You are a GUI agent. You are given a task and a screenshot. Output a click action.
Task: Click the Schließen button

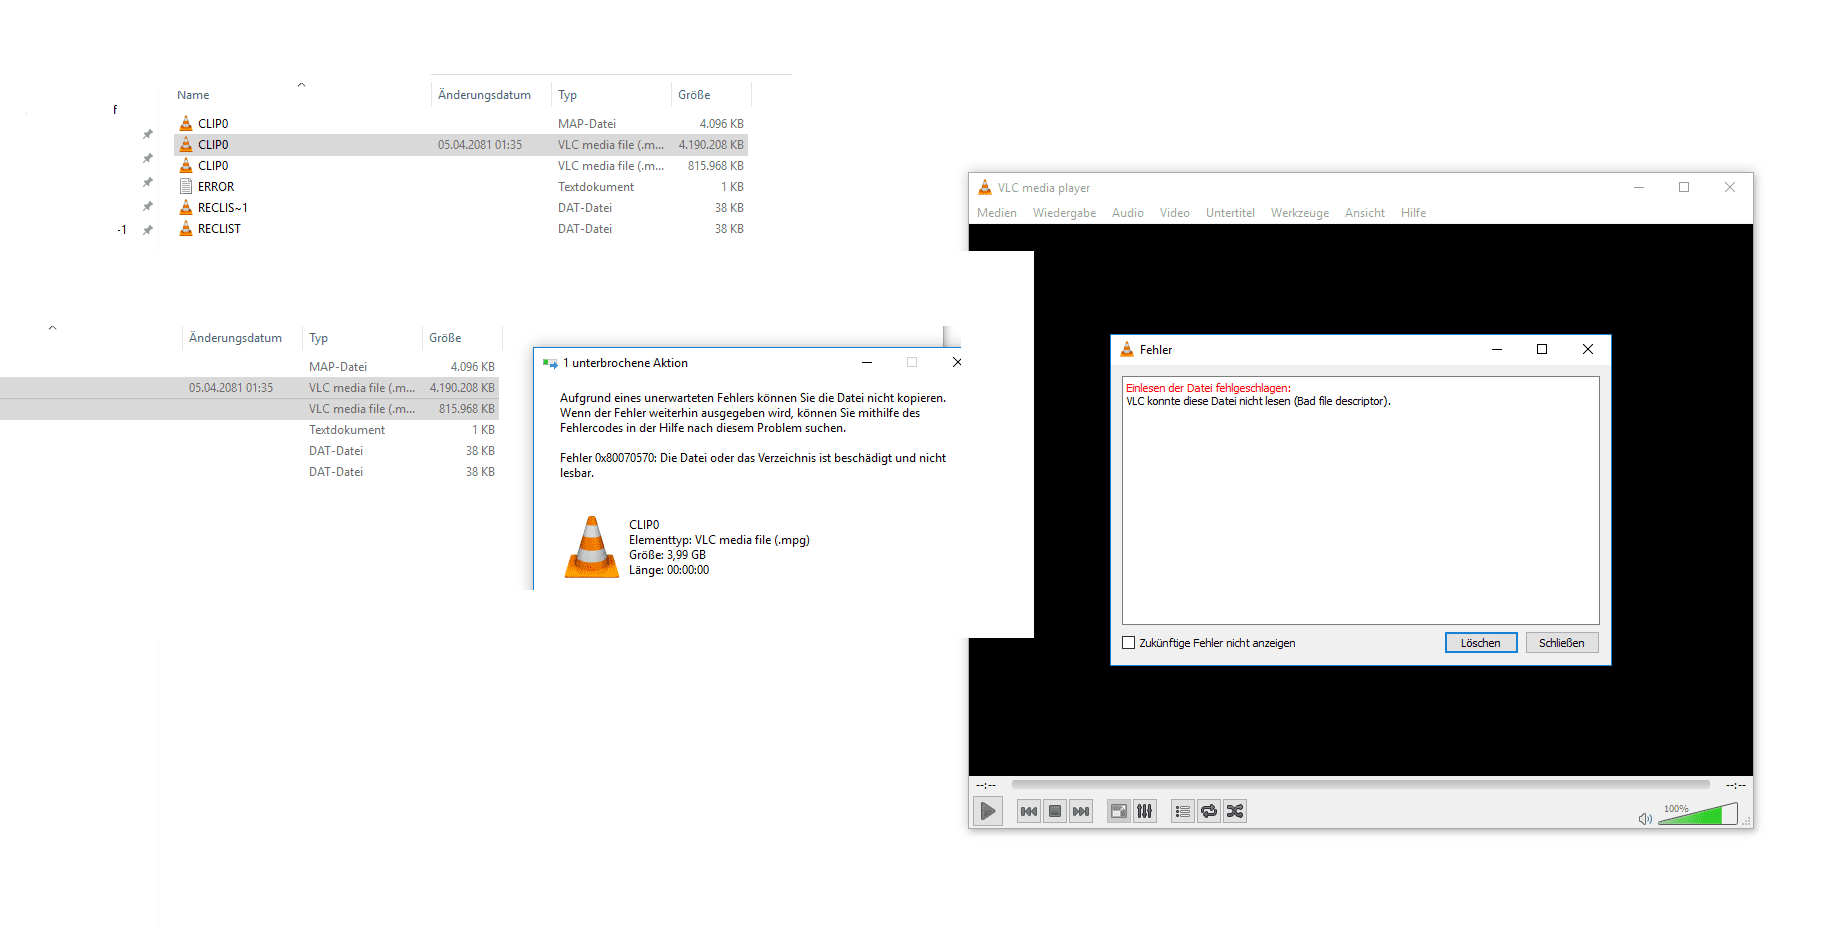(1562, 643)
